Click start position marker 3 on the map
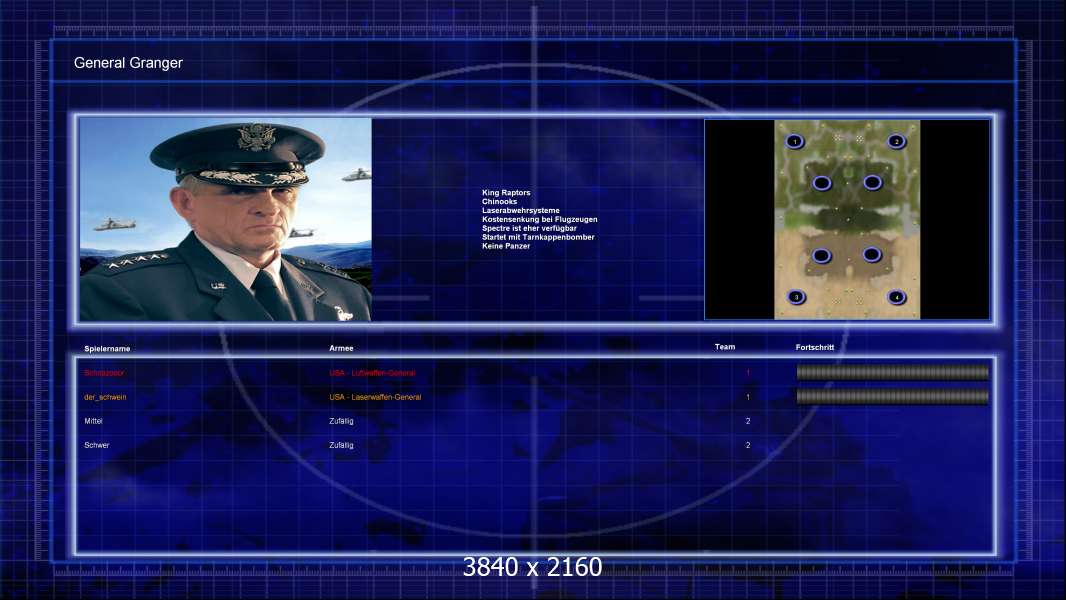Viewport: 1066px width, 600px height. [796, 297]
